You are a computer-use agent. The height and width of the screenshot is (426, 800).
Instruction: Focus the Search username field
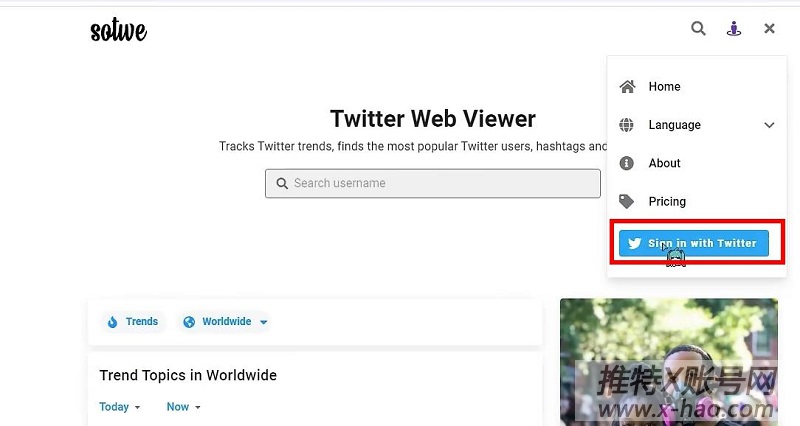433,183
